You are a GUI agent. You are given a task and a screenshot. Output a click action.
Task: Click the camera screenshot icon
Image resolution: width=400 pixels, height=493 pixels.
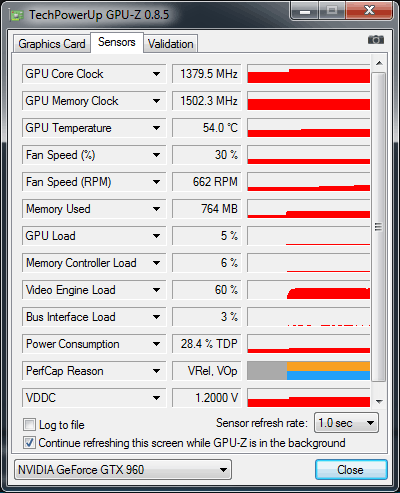click(x=376, y=40)
